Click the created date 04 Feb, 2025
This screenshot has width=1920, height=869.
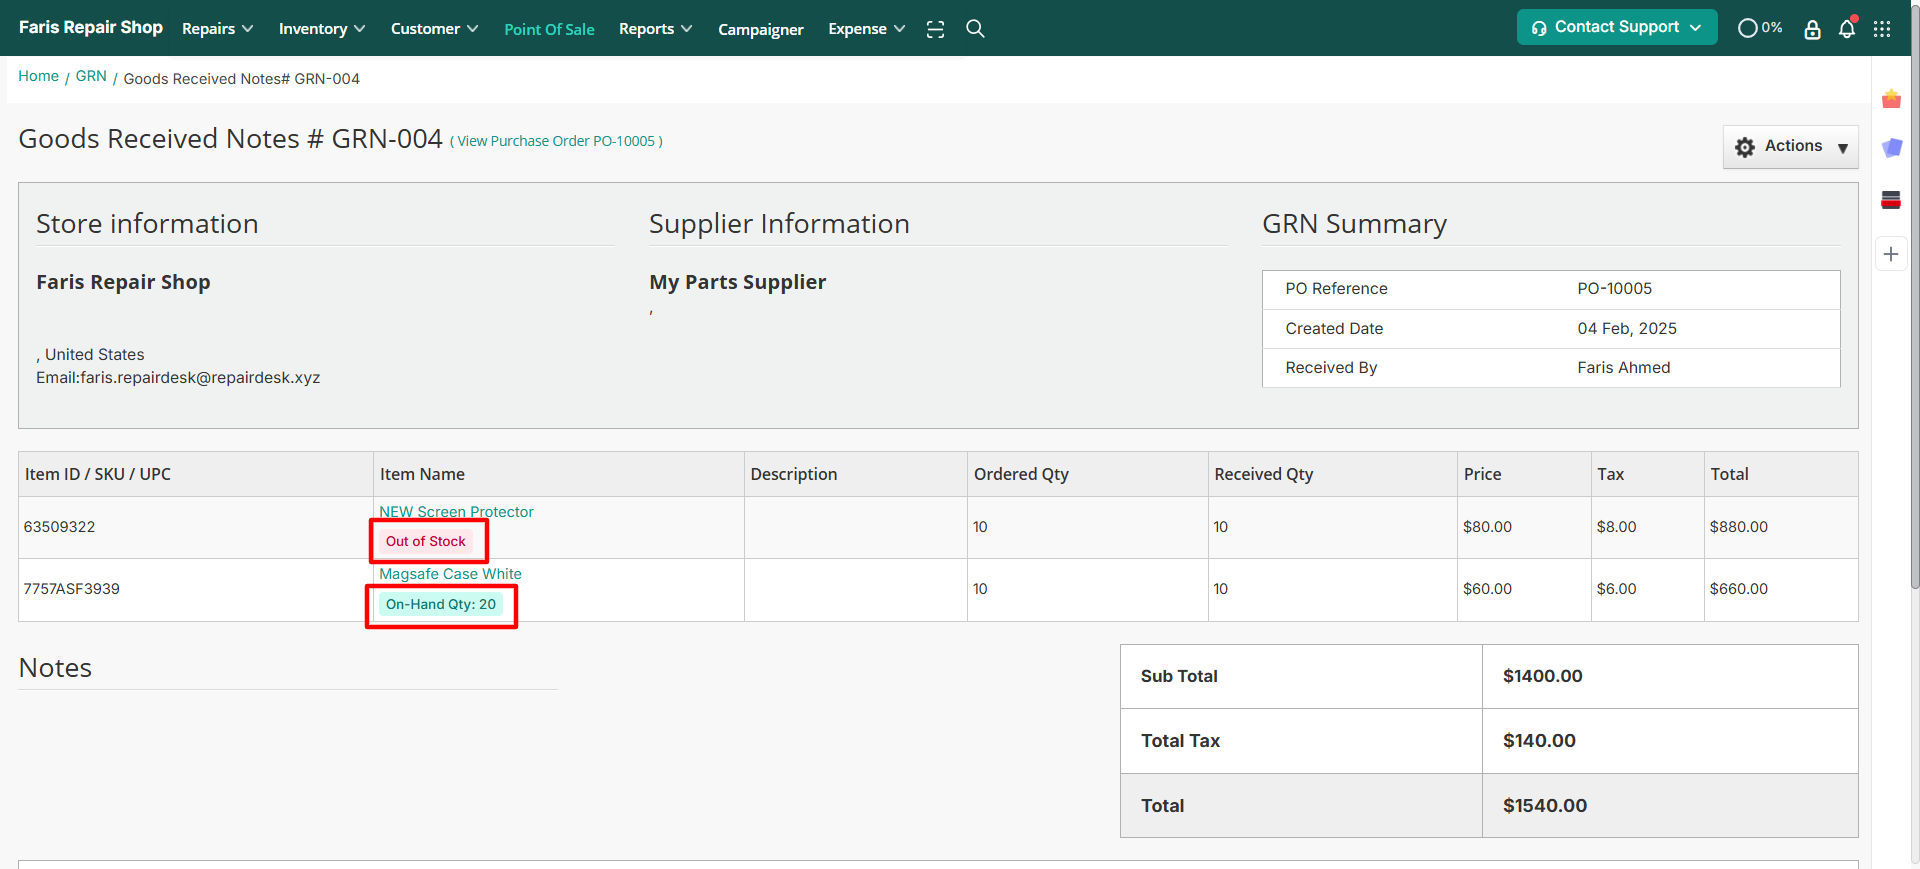[x=1627, y=329]
